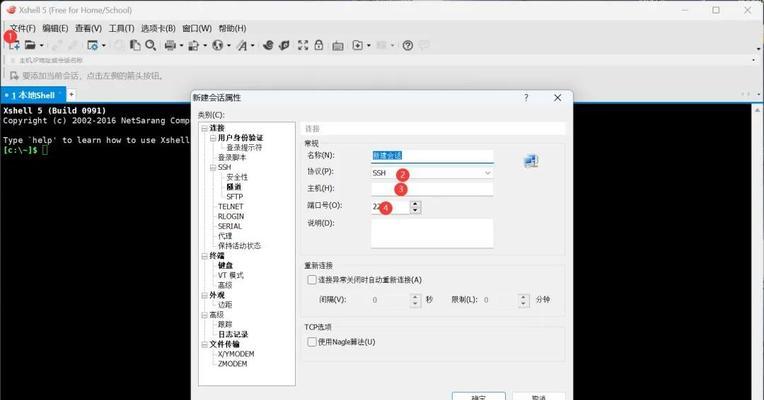Select 登录脚本 in category tree
The height and width of the screenshot is (400, 764).
[x=232, y=157]
